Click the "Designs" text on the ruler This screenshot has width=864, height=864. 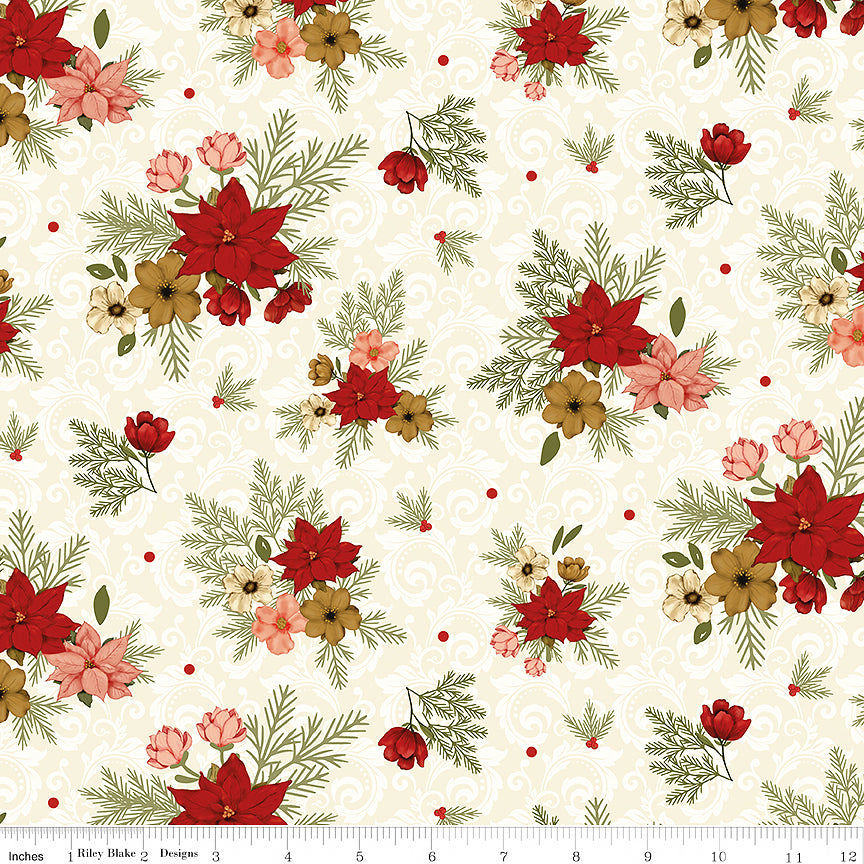178,856
